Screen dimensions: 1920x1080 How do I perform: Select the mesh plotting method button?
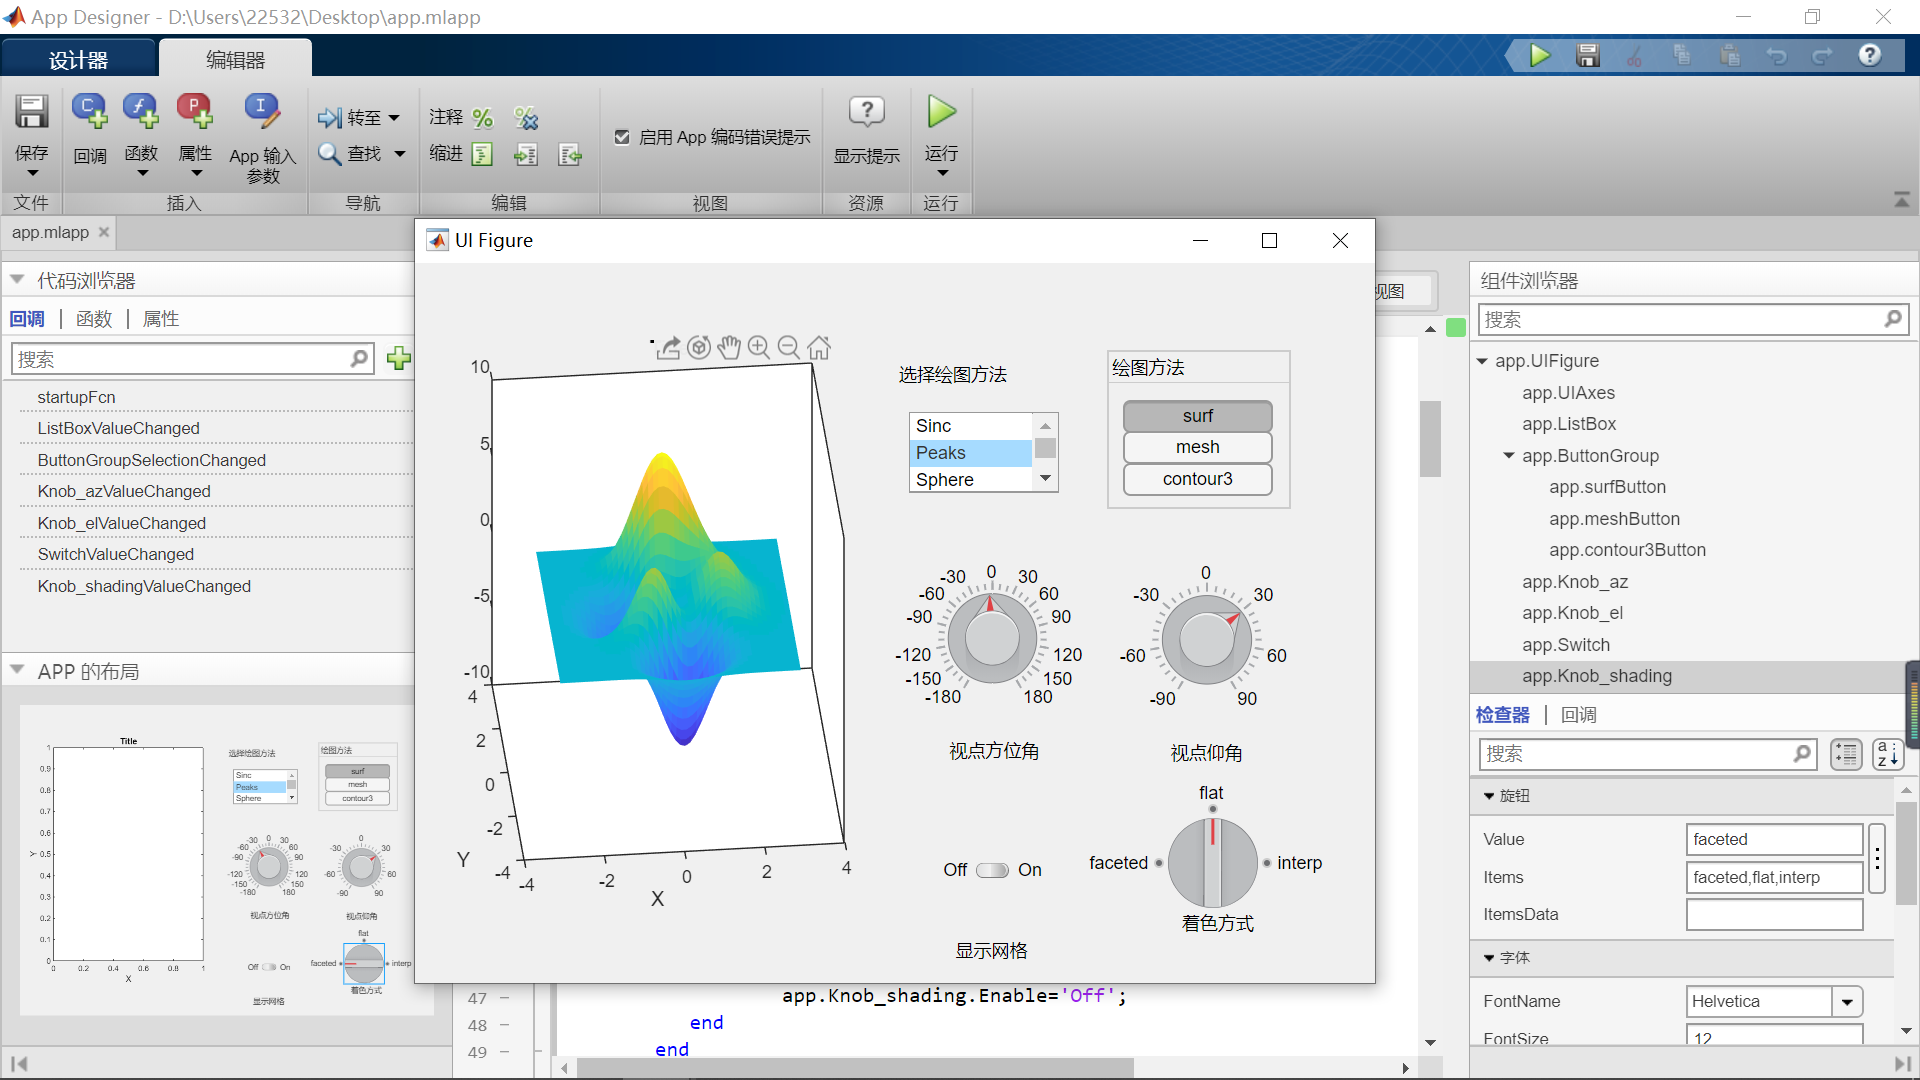pyautogui.click(x=1197, y=447)
